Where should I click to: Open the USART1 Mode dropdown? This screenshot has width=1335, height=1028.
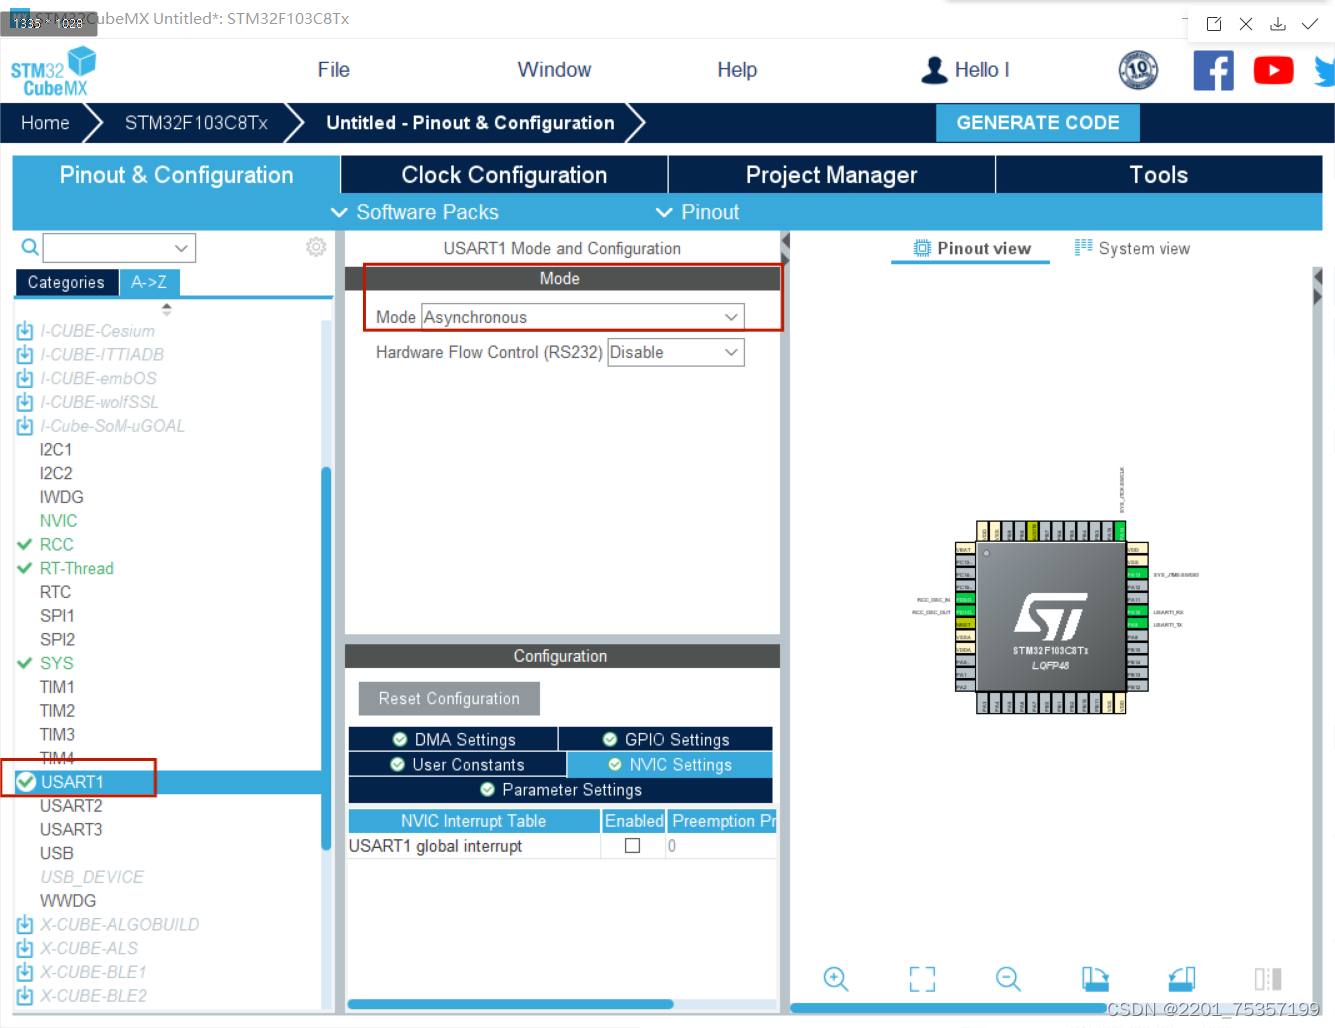point(583,317)
